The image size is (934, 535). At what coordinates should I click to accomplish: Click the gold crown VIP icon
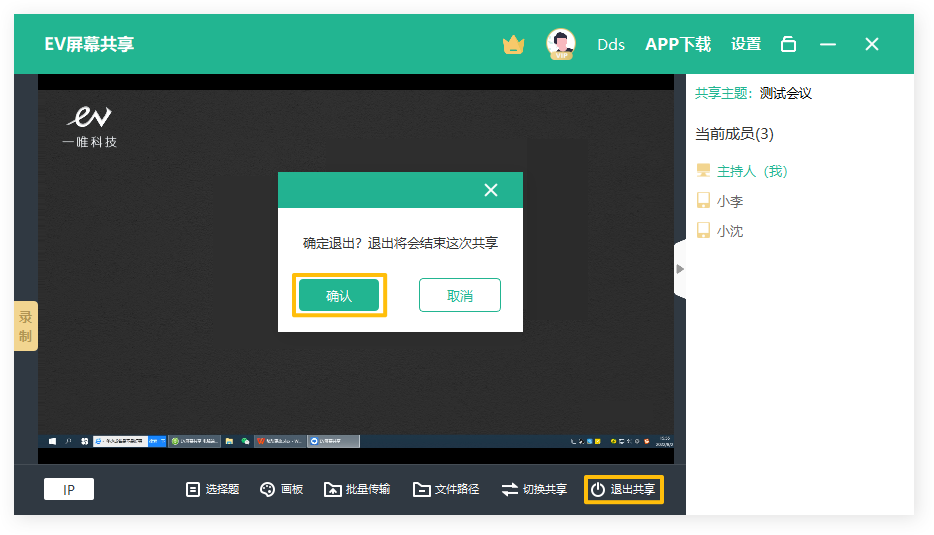coord(513,44)
